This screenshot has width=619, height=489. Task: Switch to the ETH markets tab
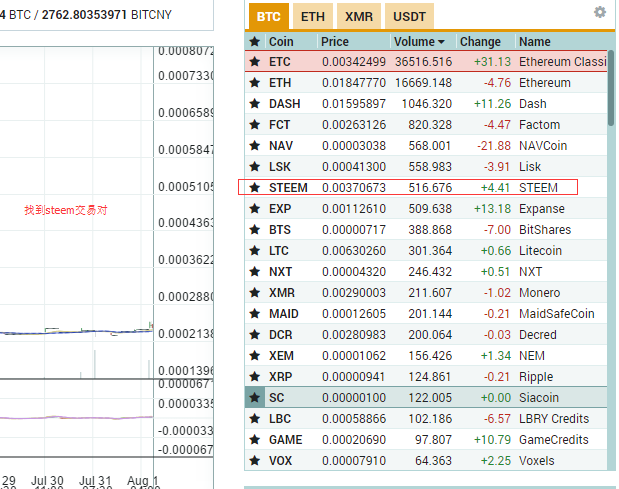coord(313,16)
